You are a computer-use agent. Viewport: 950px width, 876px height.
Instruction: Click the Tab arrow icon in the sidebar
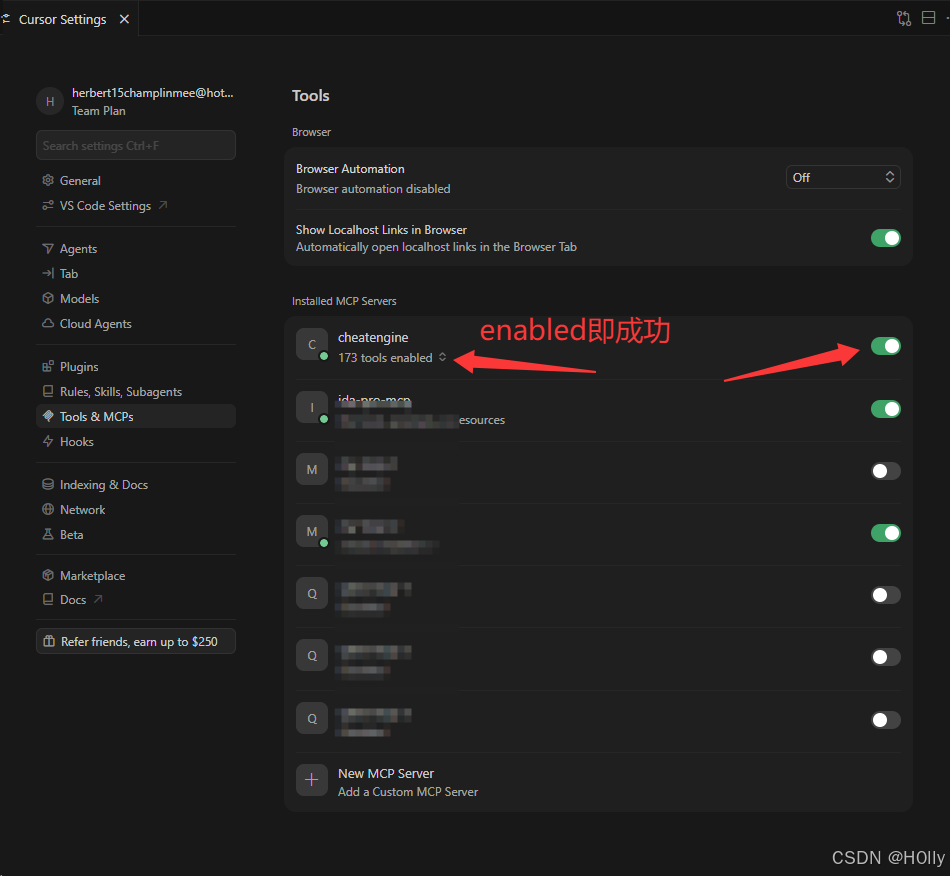click(x=48, y=273)
